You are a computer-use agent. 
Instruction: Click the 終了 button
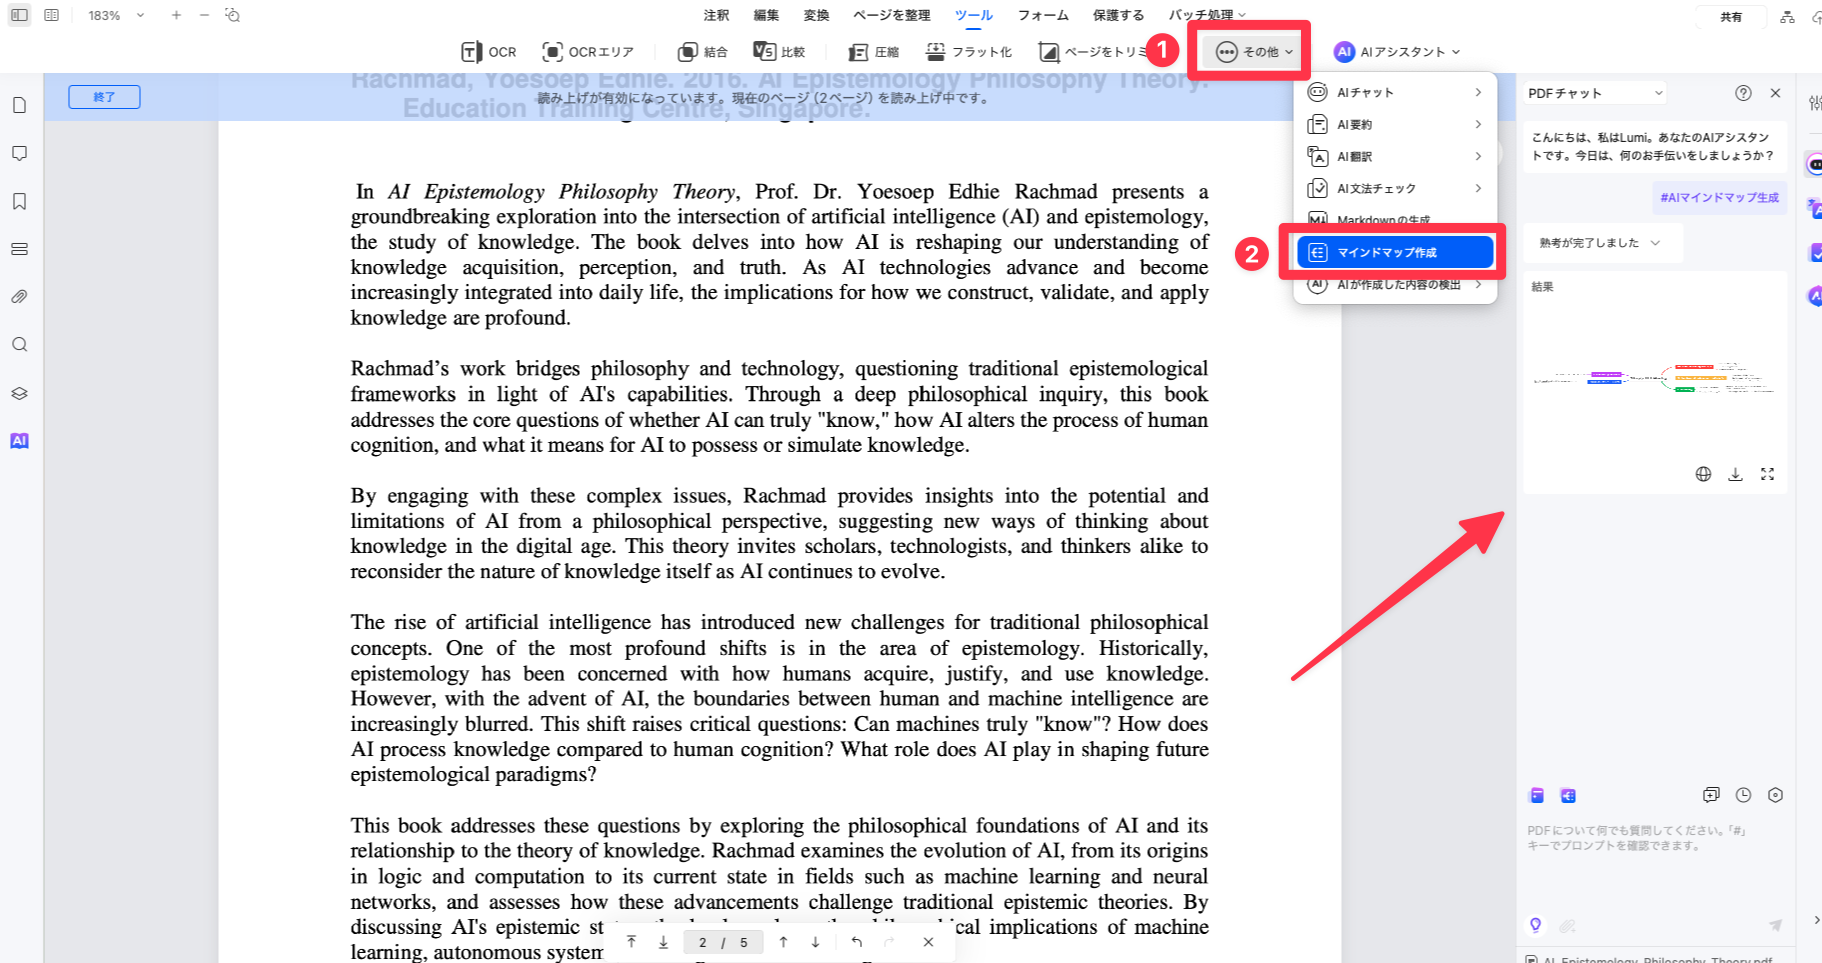104,97
